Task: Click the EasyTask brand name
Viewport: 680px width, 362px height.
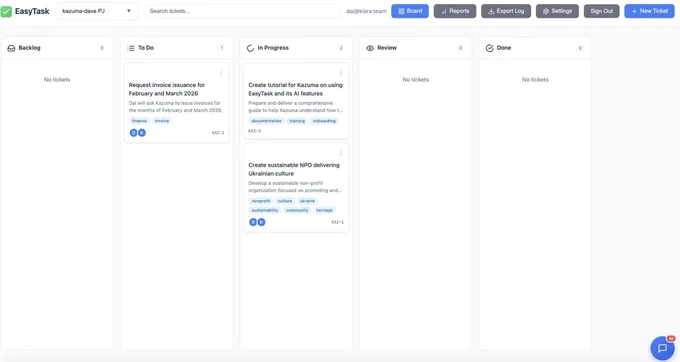Action: 32,11
